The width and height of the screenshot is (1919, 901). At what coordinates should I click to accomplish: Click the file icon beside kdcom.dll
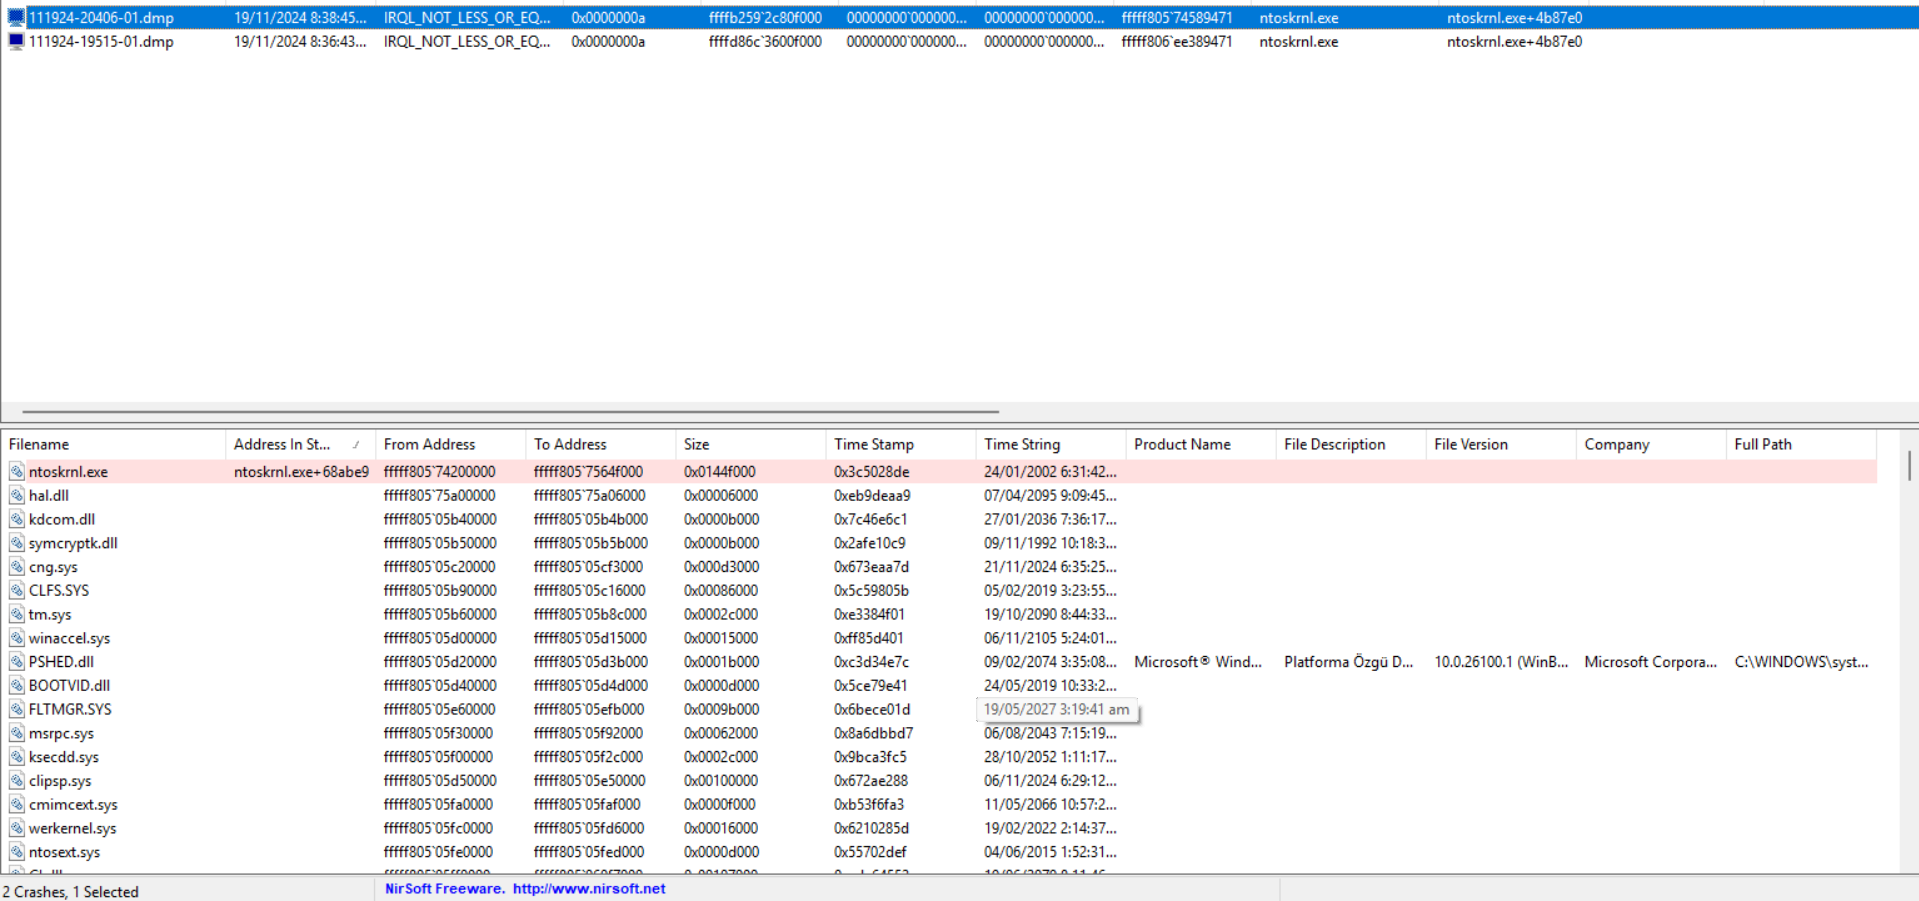point(17,520)
